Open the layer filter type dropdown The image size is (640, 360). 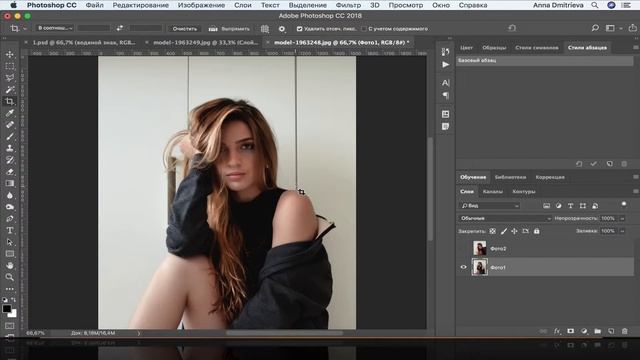[x=489, y=206]
